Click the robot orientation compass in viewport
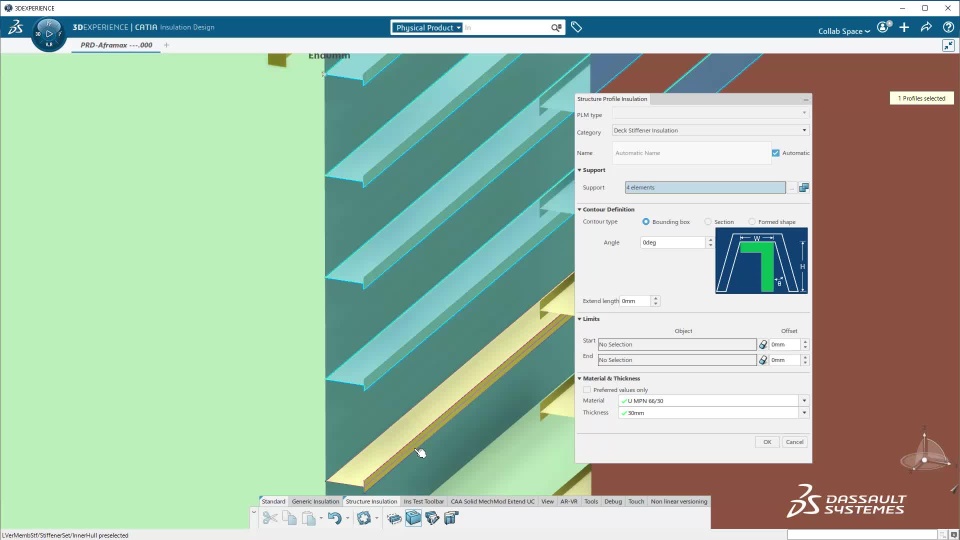Viewport: 960px width, 540px height. point(924,452)
